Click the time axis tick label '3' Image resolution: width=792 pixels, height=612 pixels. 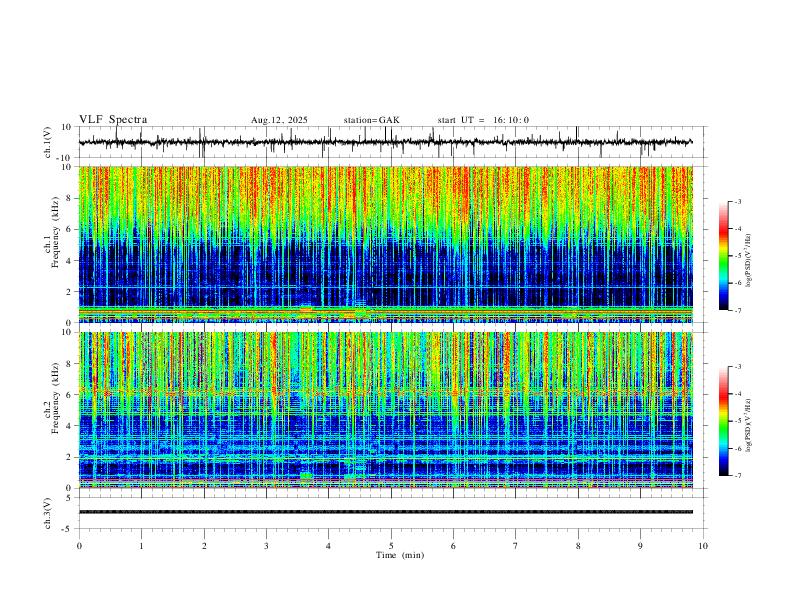click(x=266, y=546)
